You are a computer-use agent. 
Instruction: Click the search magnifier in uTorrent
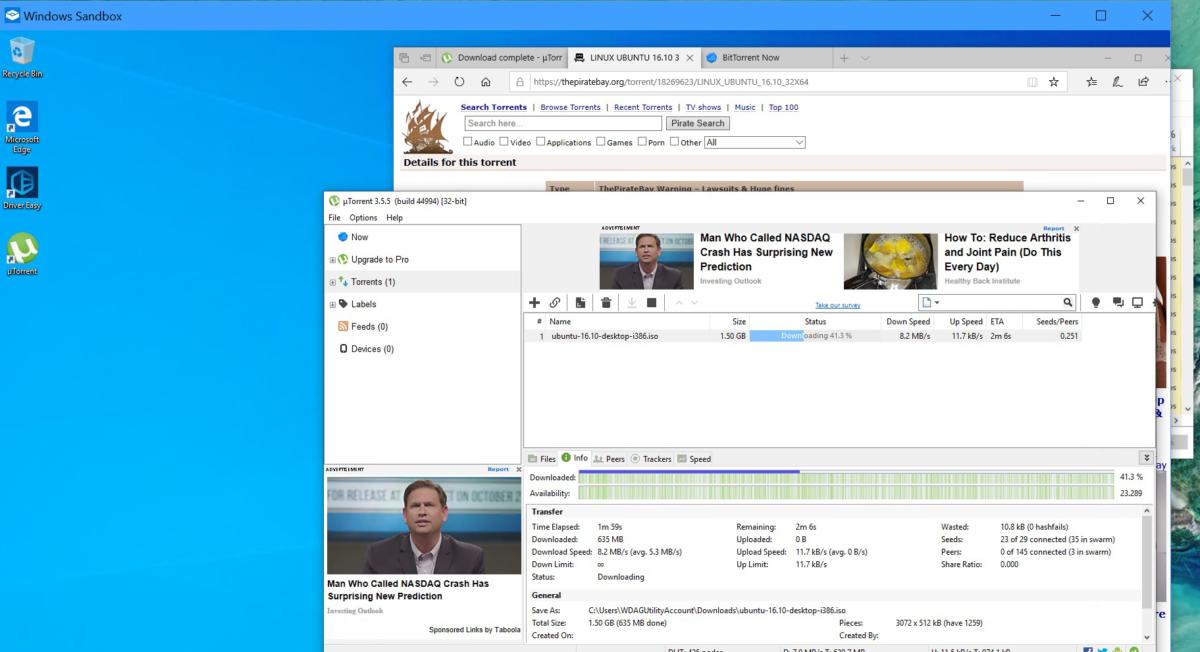click(x=1068, y=302)
